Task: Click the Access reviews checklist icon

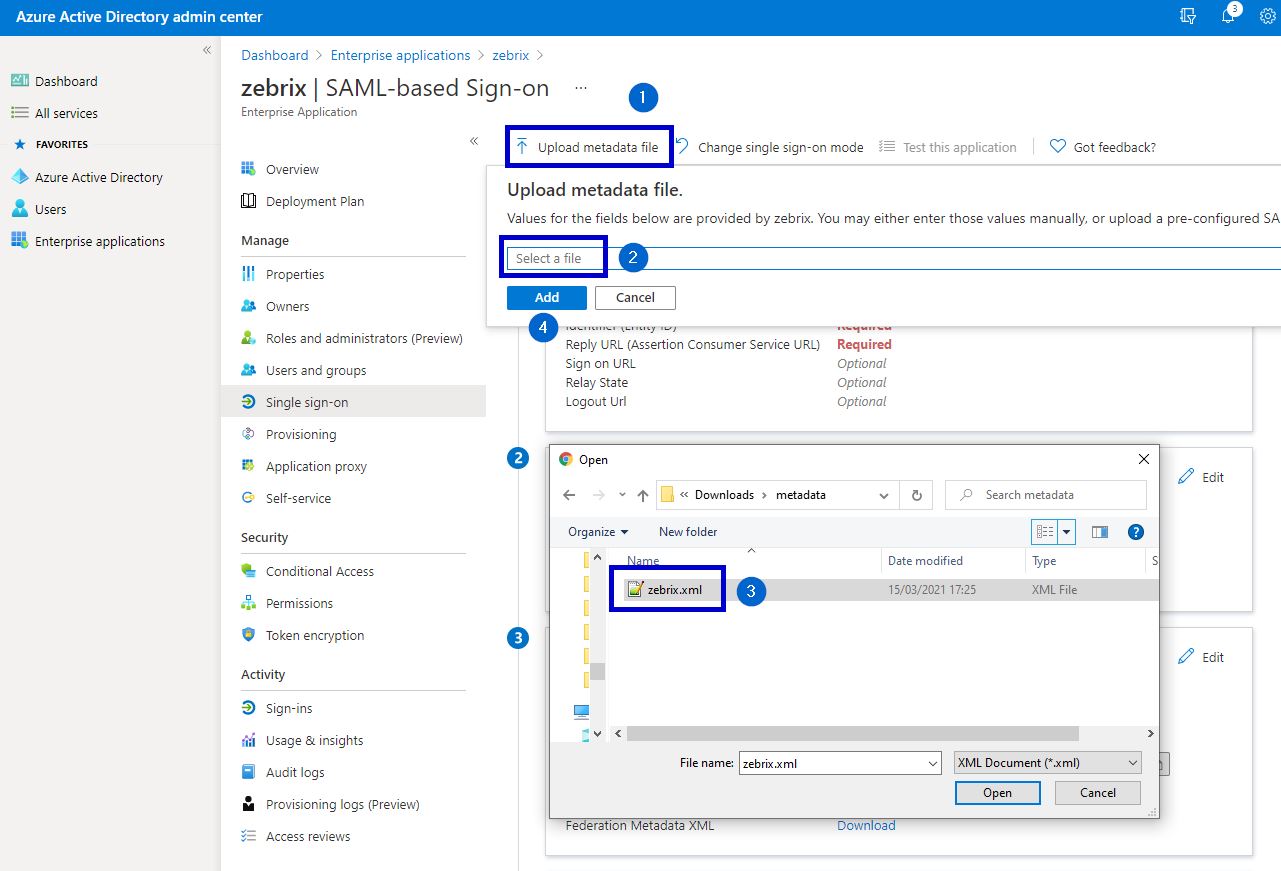Action: click(x=249, y=836)
